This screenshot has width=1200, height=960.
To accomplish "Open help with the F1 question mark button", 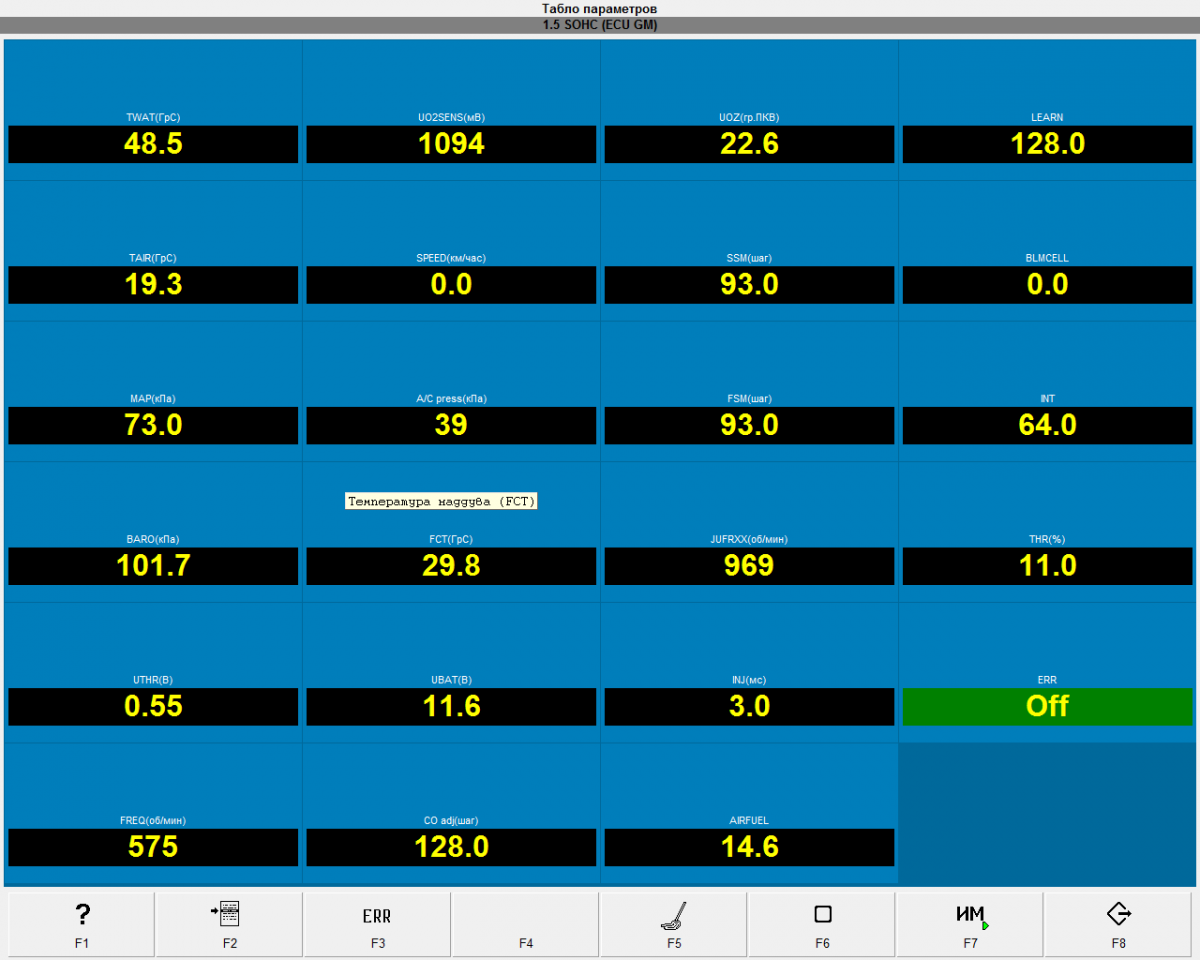I will click(x=82, y=925).
